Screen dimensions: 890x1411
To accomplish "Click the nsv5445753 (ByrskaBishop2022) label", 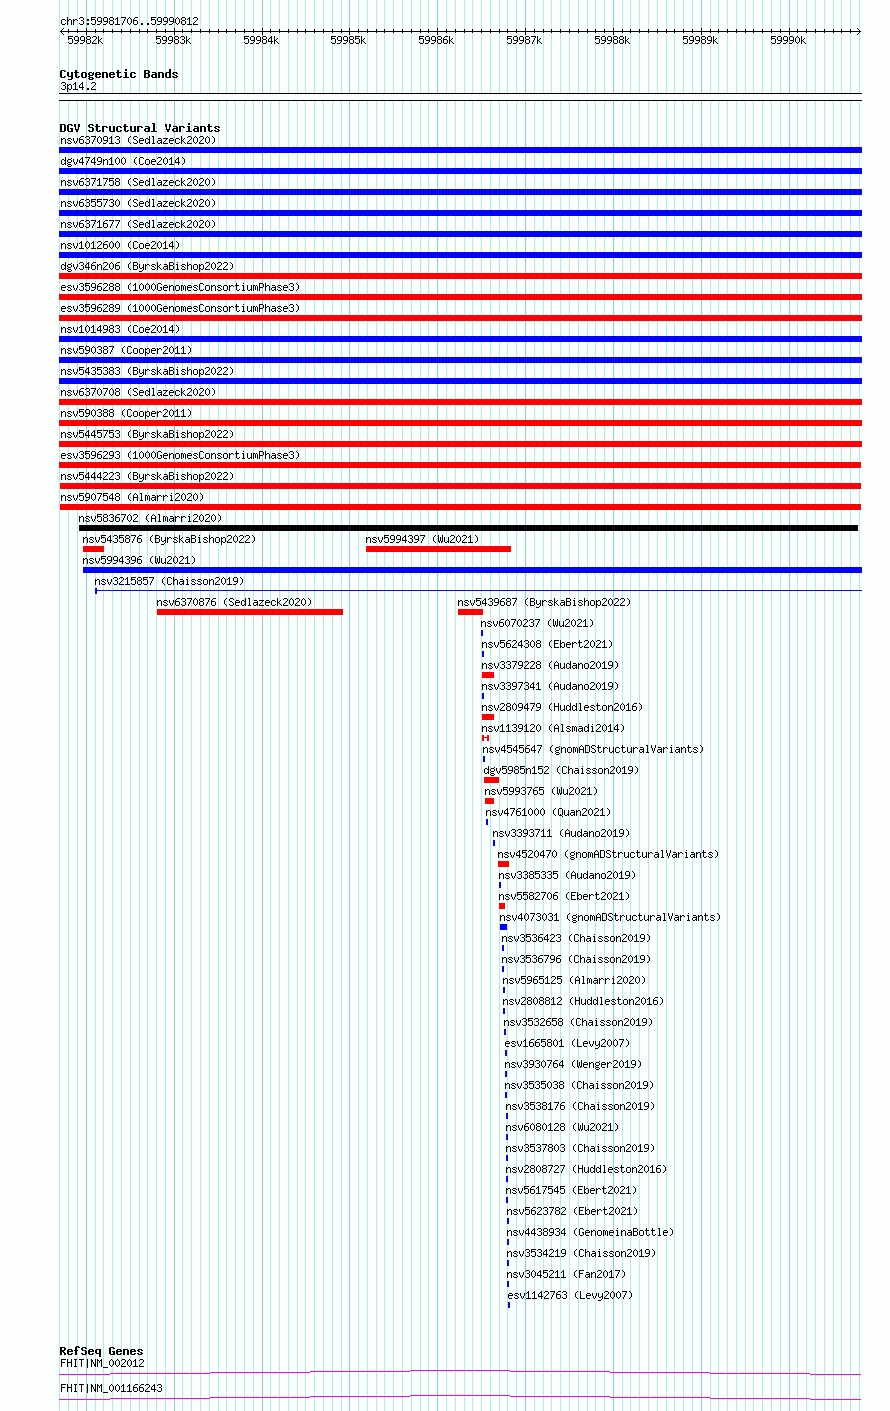I will point(147,434).
